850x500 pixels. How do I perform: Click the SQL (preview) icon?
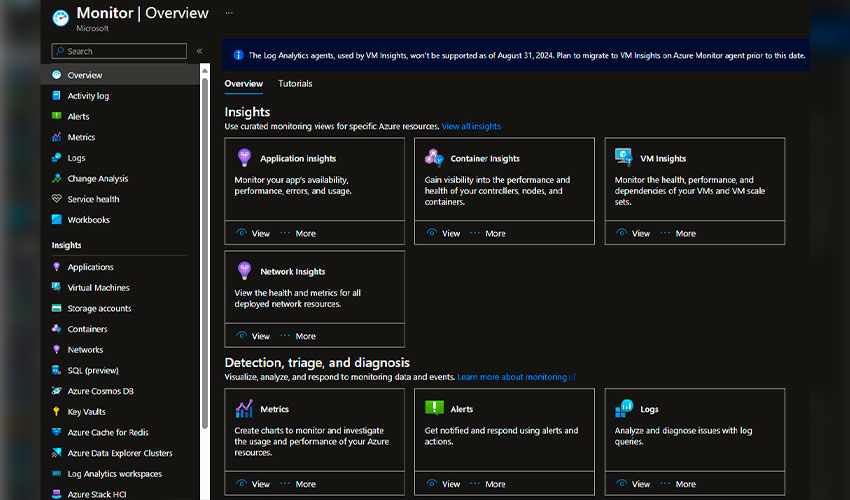coord(56,370)
